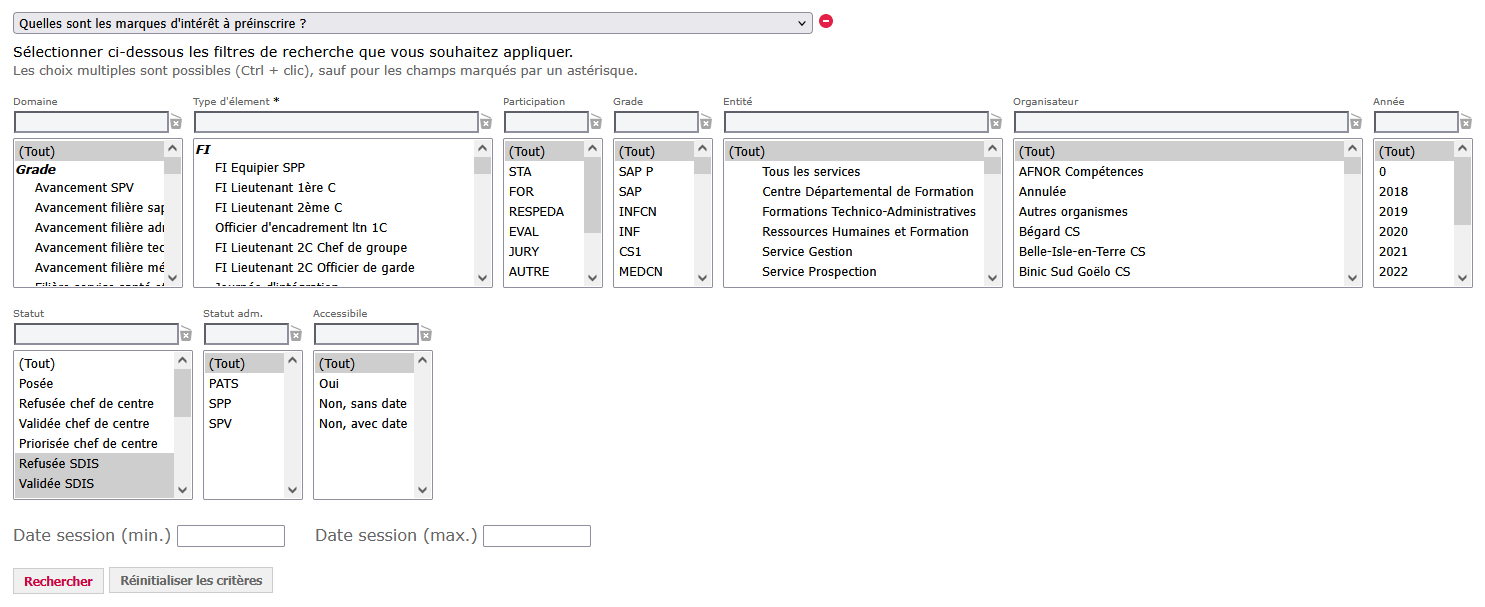The height and width of the screenshot is (607, 1485).
Task: Select Bégard CS organizer
Action: (x=1180, y=232)
